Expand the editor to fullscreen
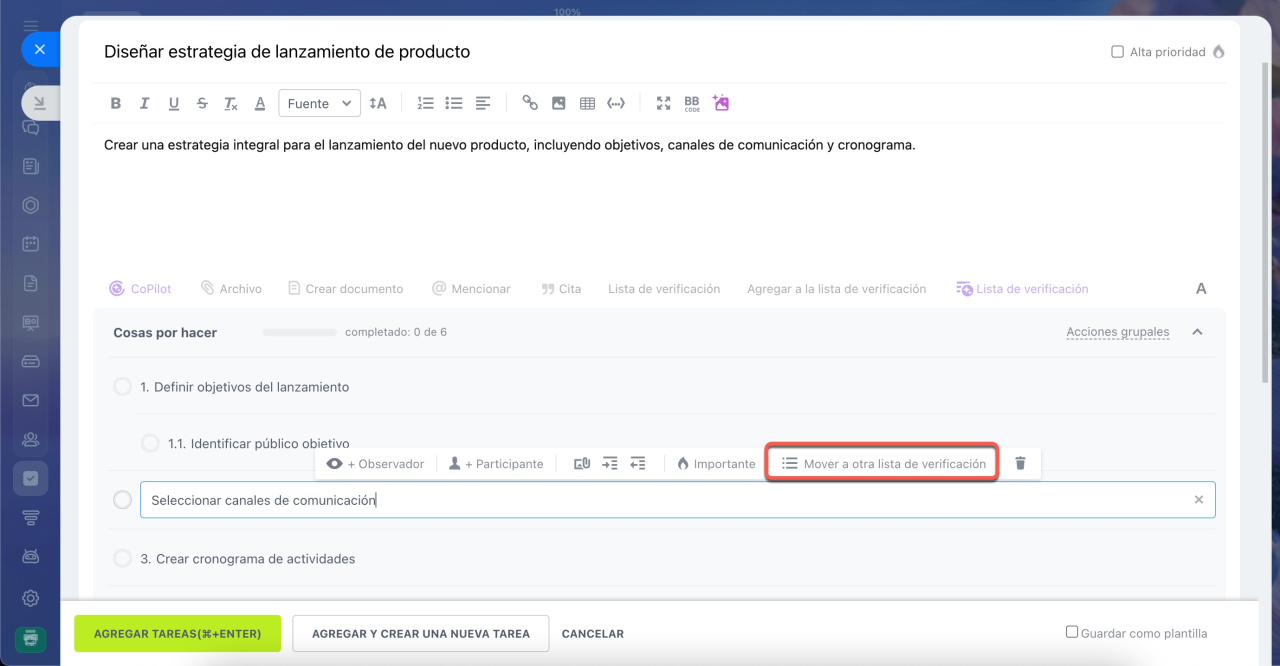Viewport: 1280px width, 666px height. (x=663, y=103)
